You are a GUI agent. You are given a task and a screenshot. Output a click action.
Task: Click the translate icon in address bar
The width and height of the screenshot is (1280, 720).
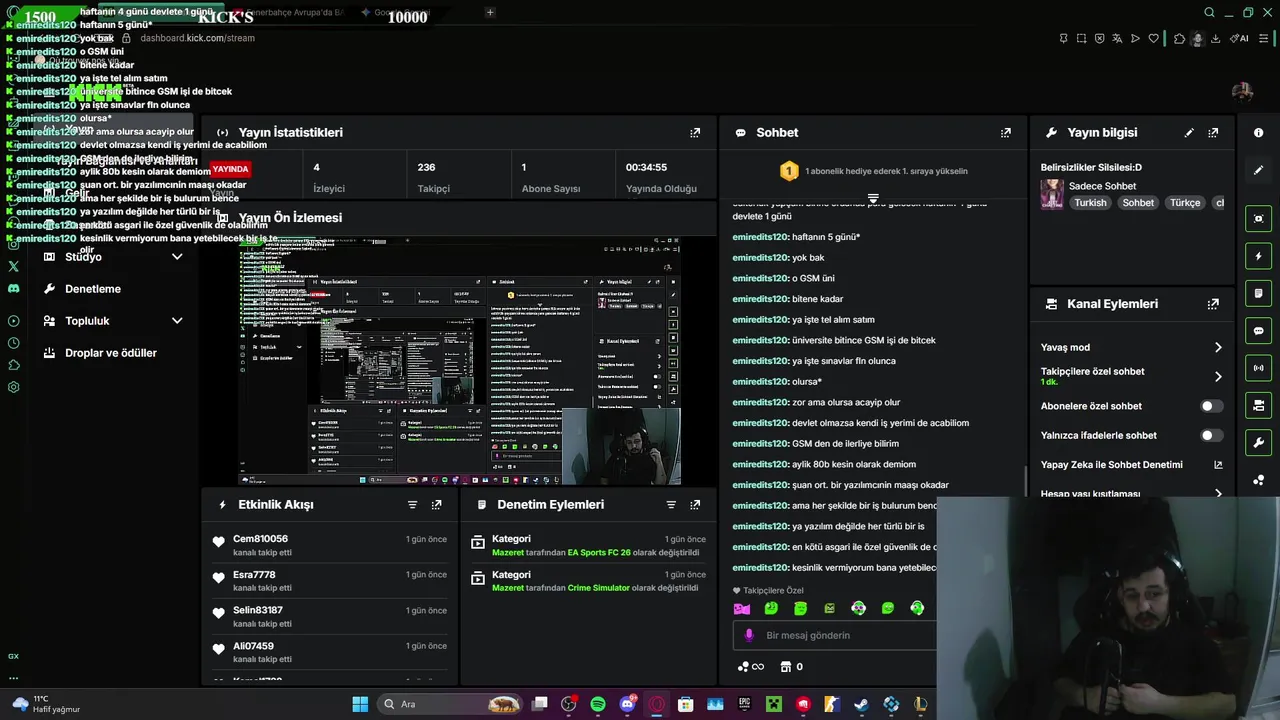click(x=1117, y=38)
